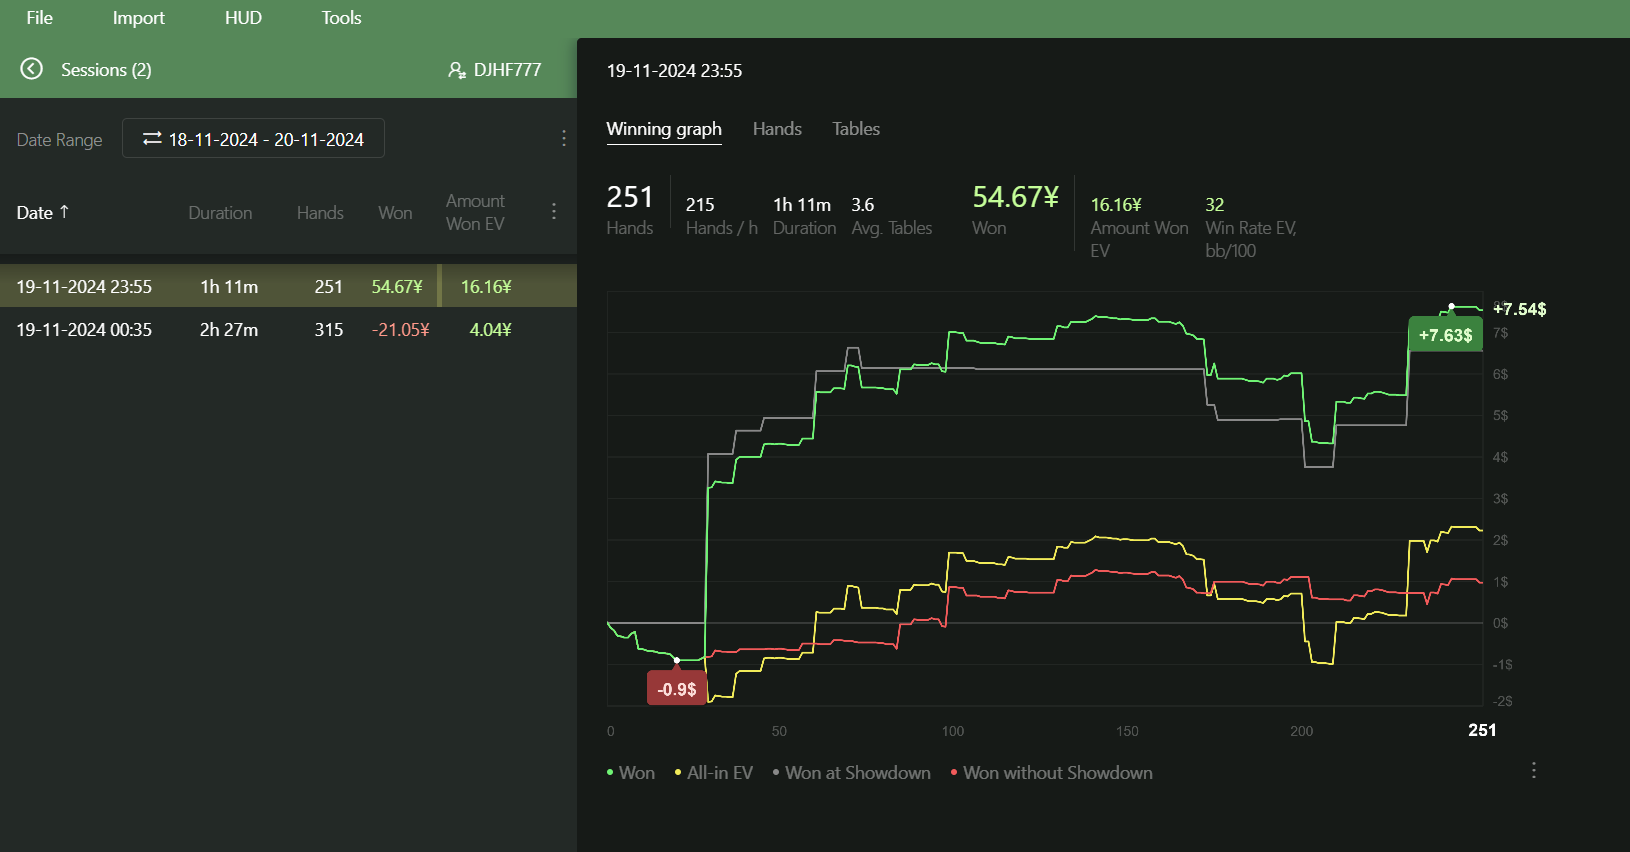Click the Sessions (2) header label
This screenshot has width=1630, height=852.
point(106,70)
